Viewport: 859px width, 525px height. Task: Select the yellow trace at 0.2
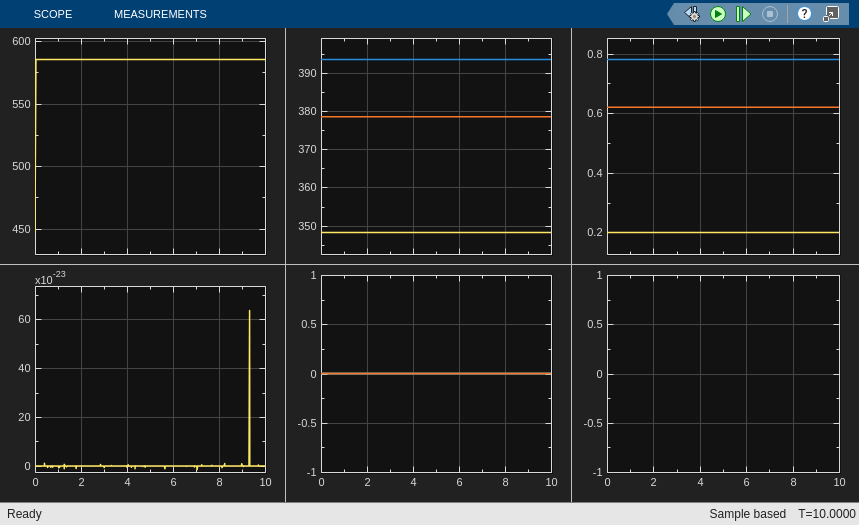[723, 232]
